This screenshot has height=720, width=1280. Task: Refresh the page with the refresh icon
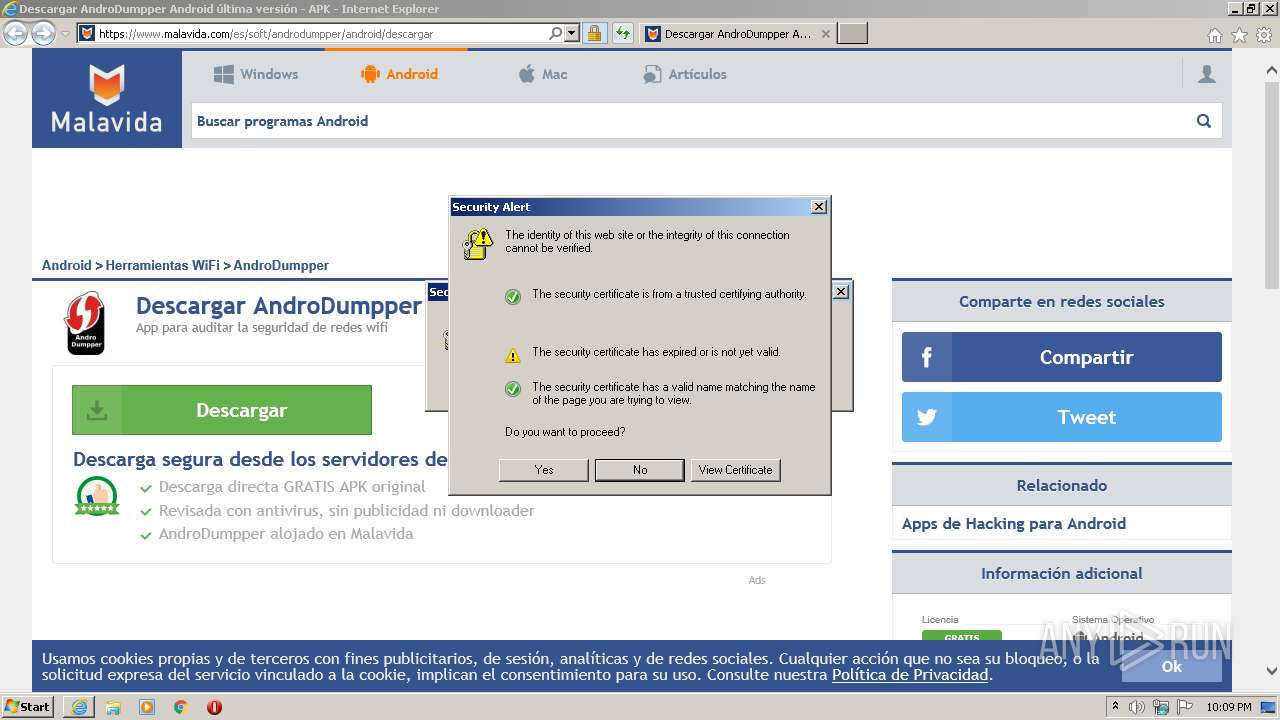(623, 33)
